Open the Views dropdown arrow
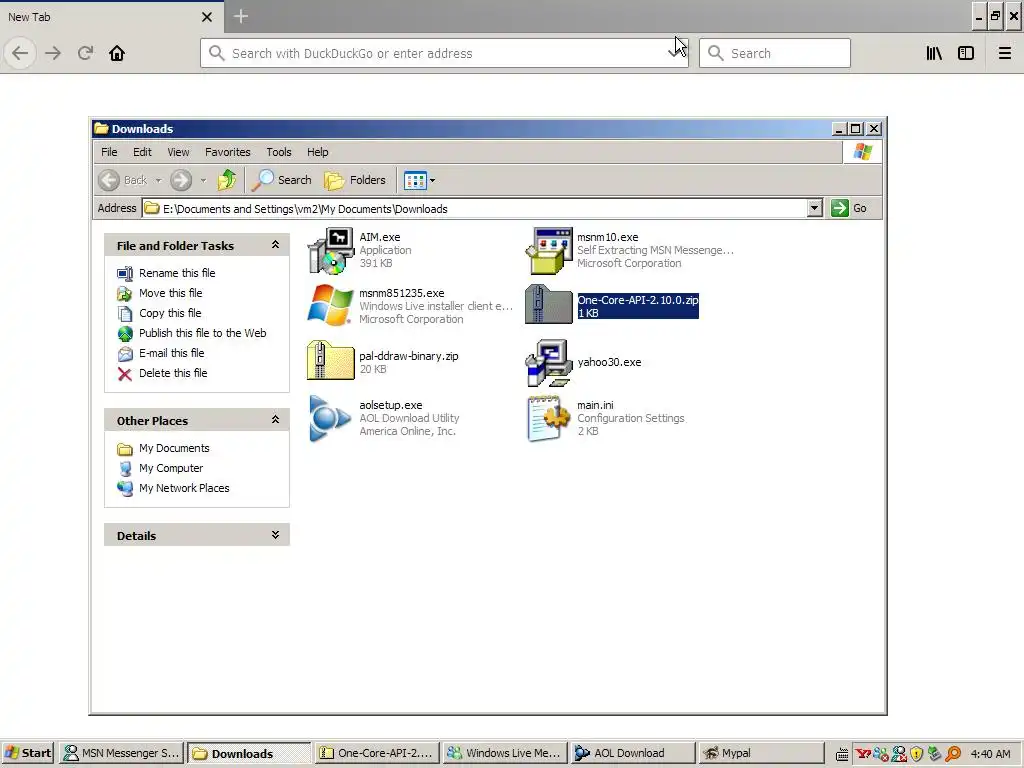The height and width of the screenshot is (768, 1024). 432,180
